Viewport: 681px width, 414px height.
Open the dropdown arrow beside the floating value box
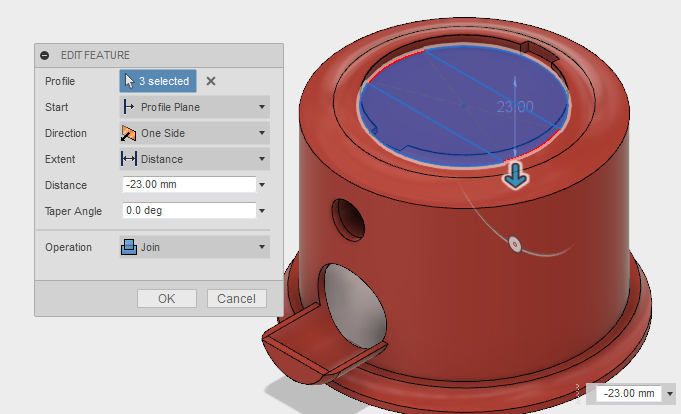(x=670, y=394)
